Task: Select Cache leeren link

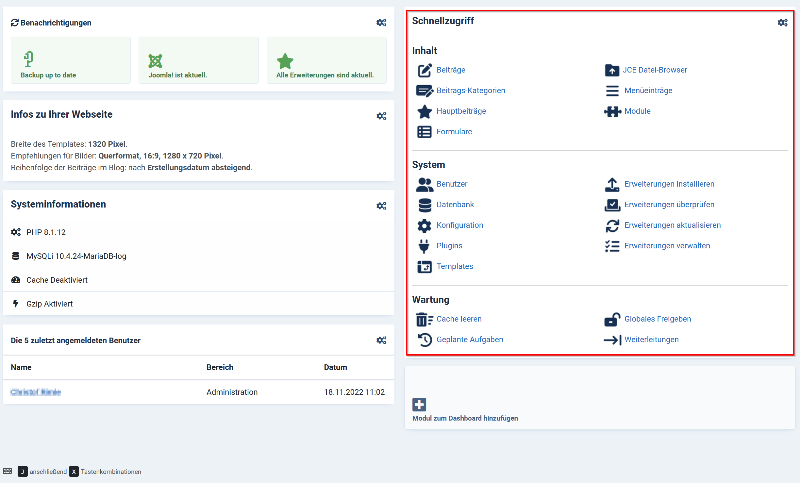Action: coord(459,319)
